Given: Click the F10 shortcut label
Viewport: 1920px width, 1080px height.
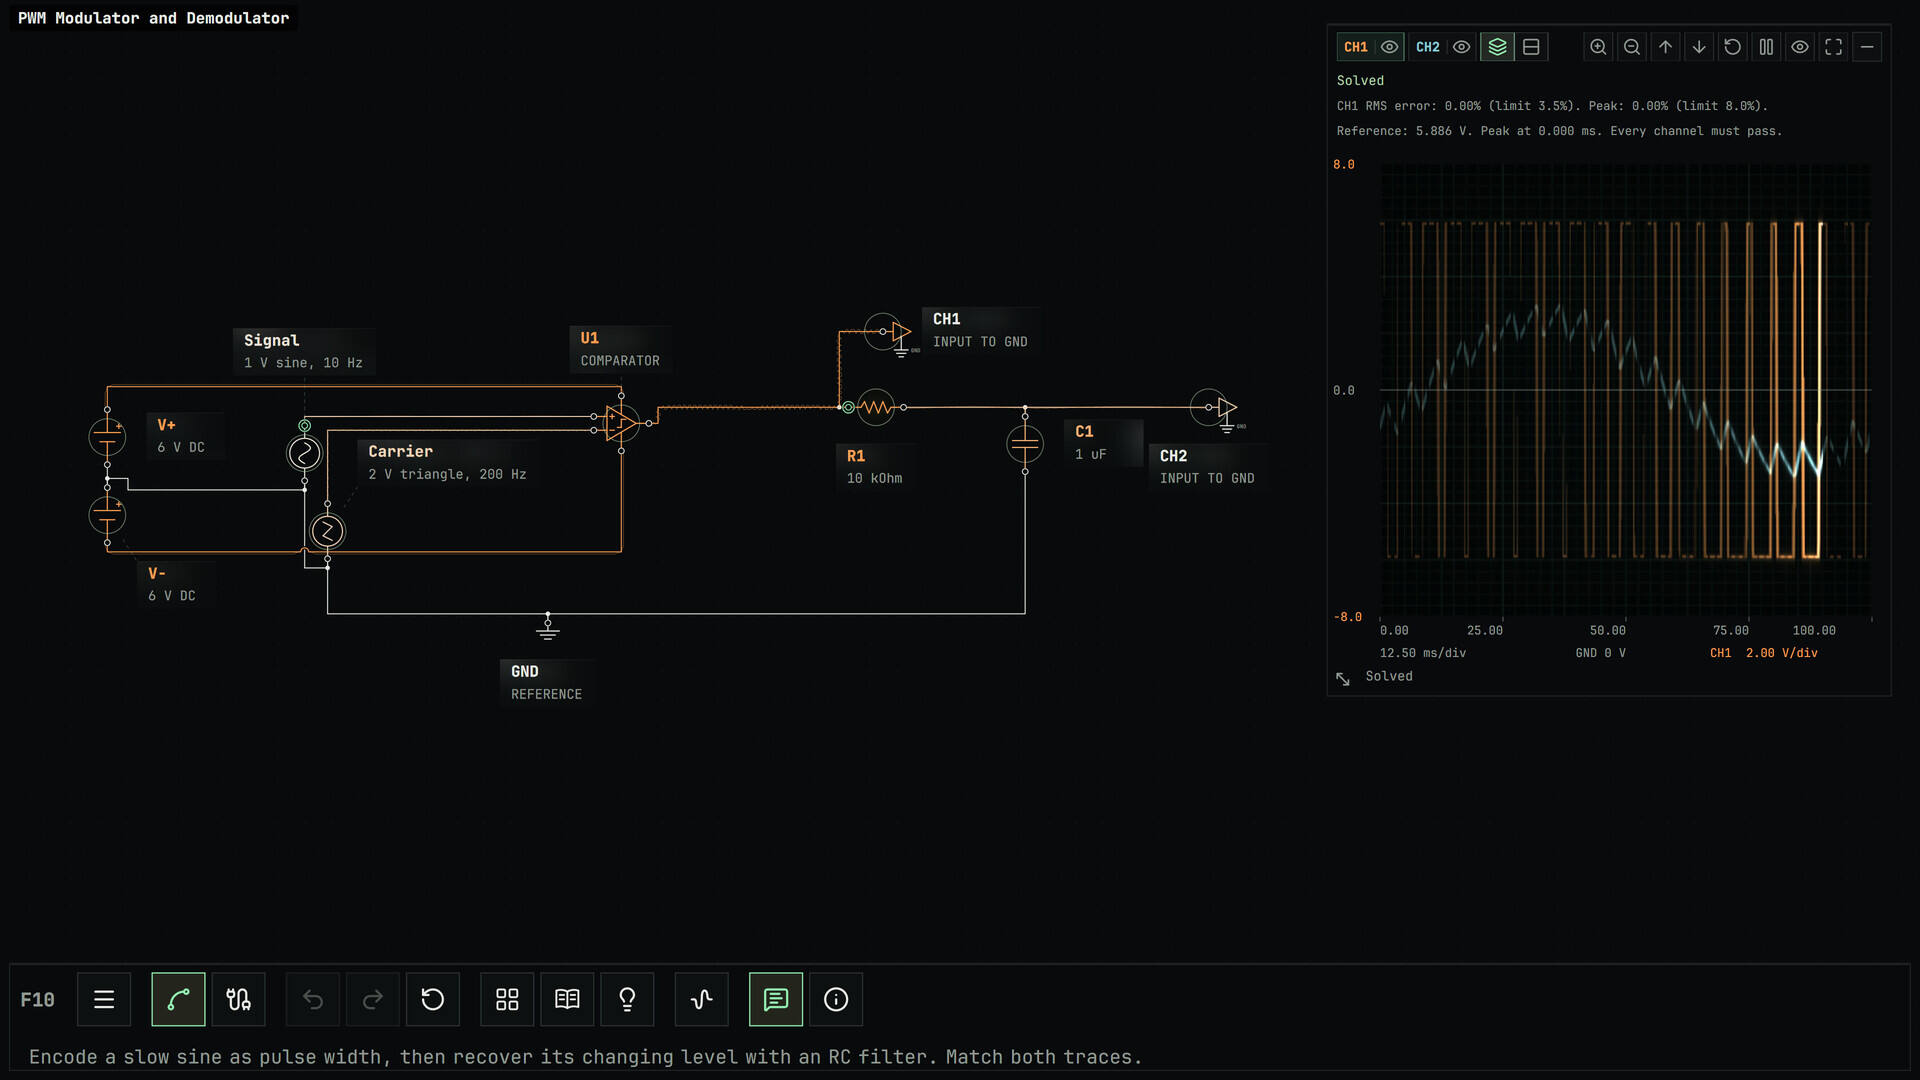Looking at the screenshot, I should 37,999.
